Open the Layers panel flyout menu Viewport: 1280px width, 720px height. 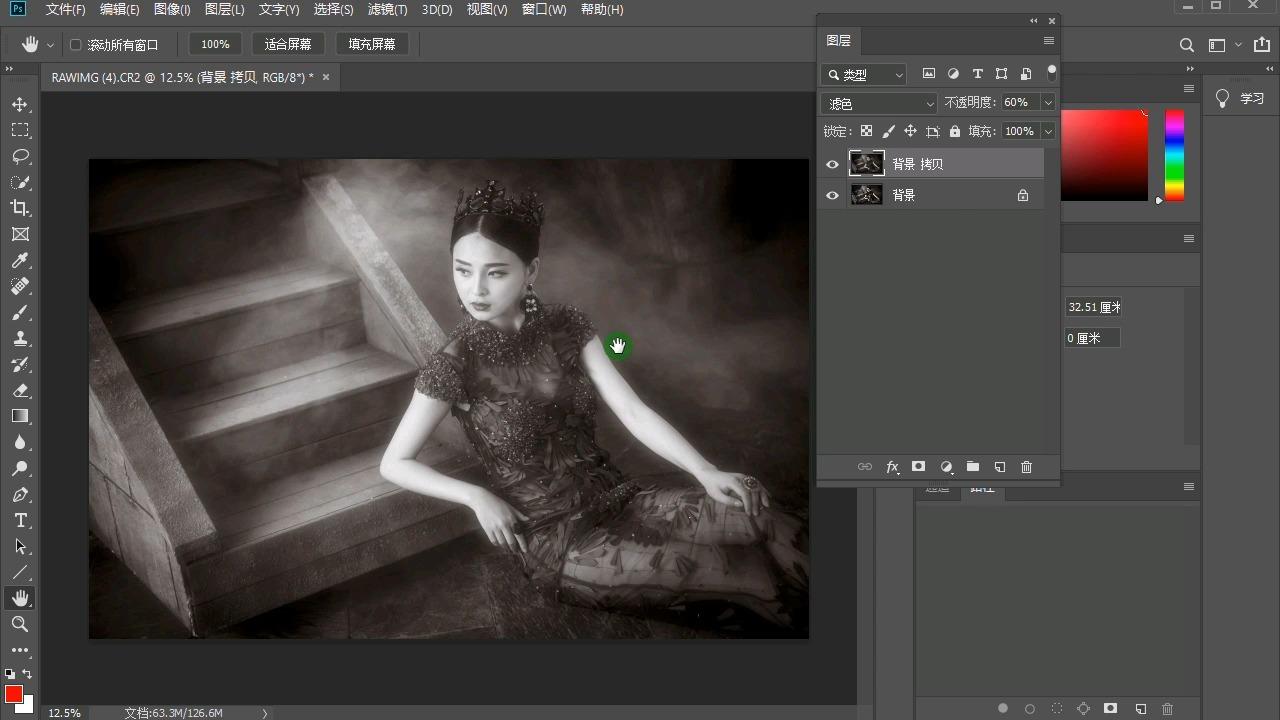coord(1048,41)
